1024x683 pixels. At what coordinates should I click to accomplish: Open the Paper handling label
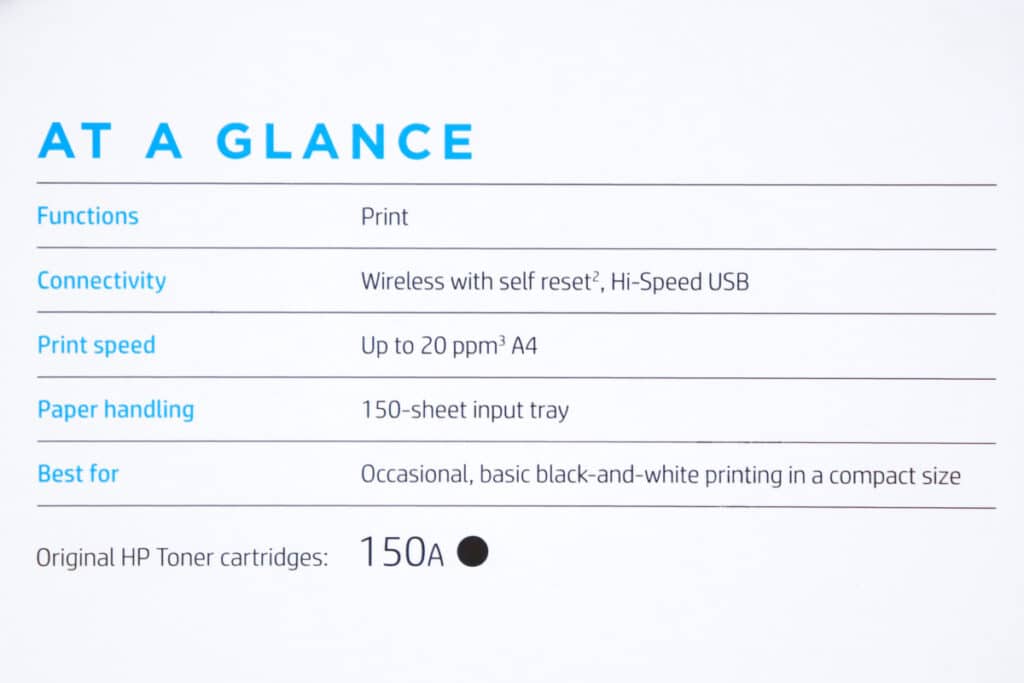(x=115, y=410)
